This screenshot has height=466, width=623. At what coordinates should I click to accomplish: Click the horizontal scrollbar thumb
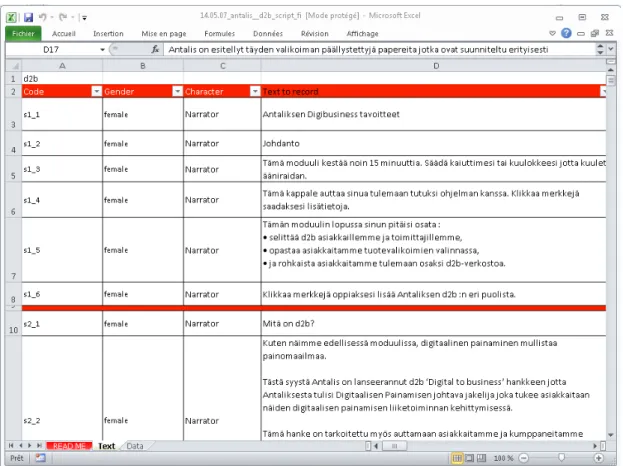[x=394, y=446]
